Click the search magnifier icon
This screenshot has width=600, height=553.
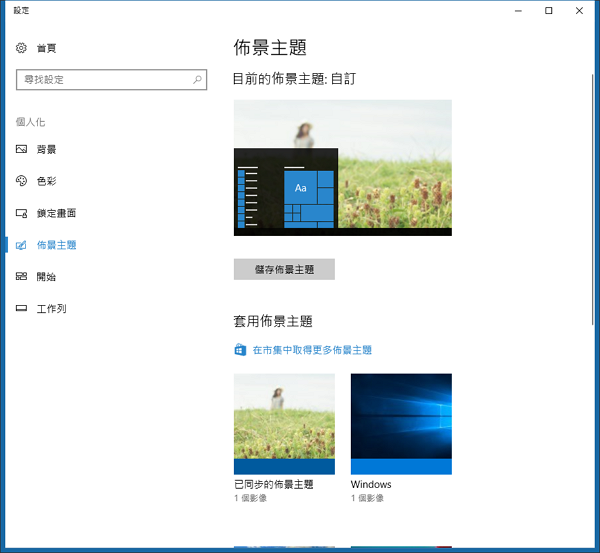(197, 80)
